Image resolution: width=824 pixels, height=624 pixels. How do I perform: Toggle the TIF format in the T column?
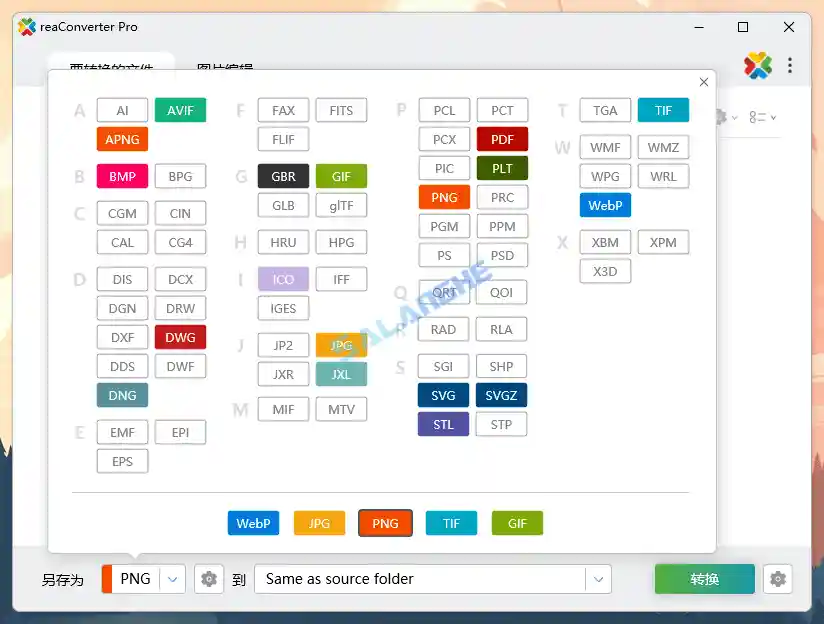point(663,110)
